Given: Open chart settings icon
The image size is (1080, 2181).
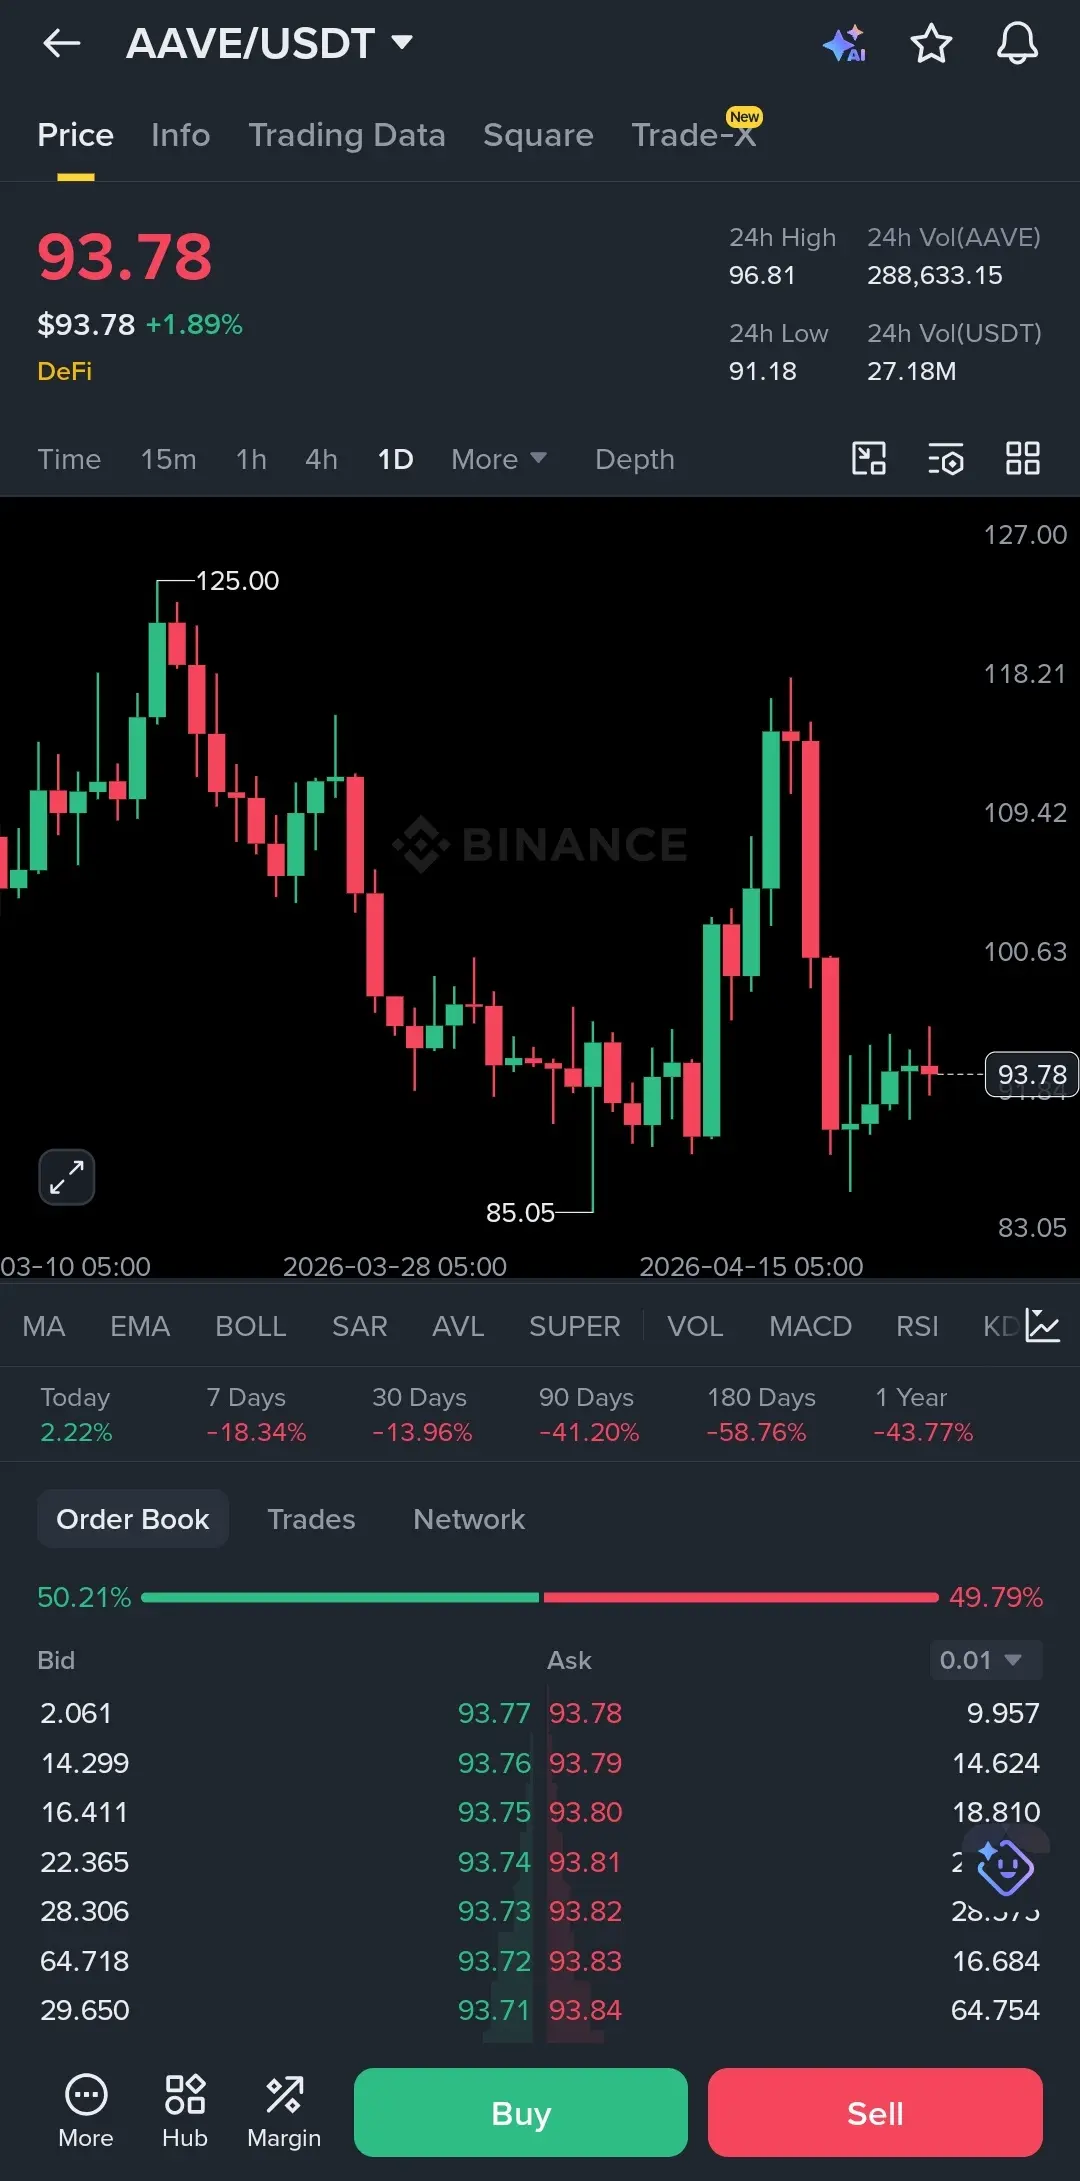Looking at the screenshot, I should pyautogui.click(x=946, y=459).
